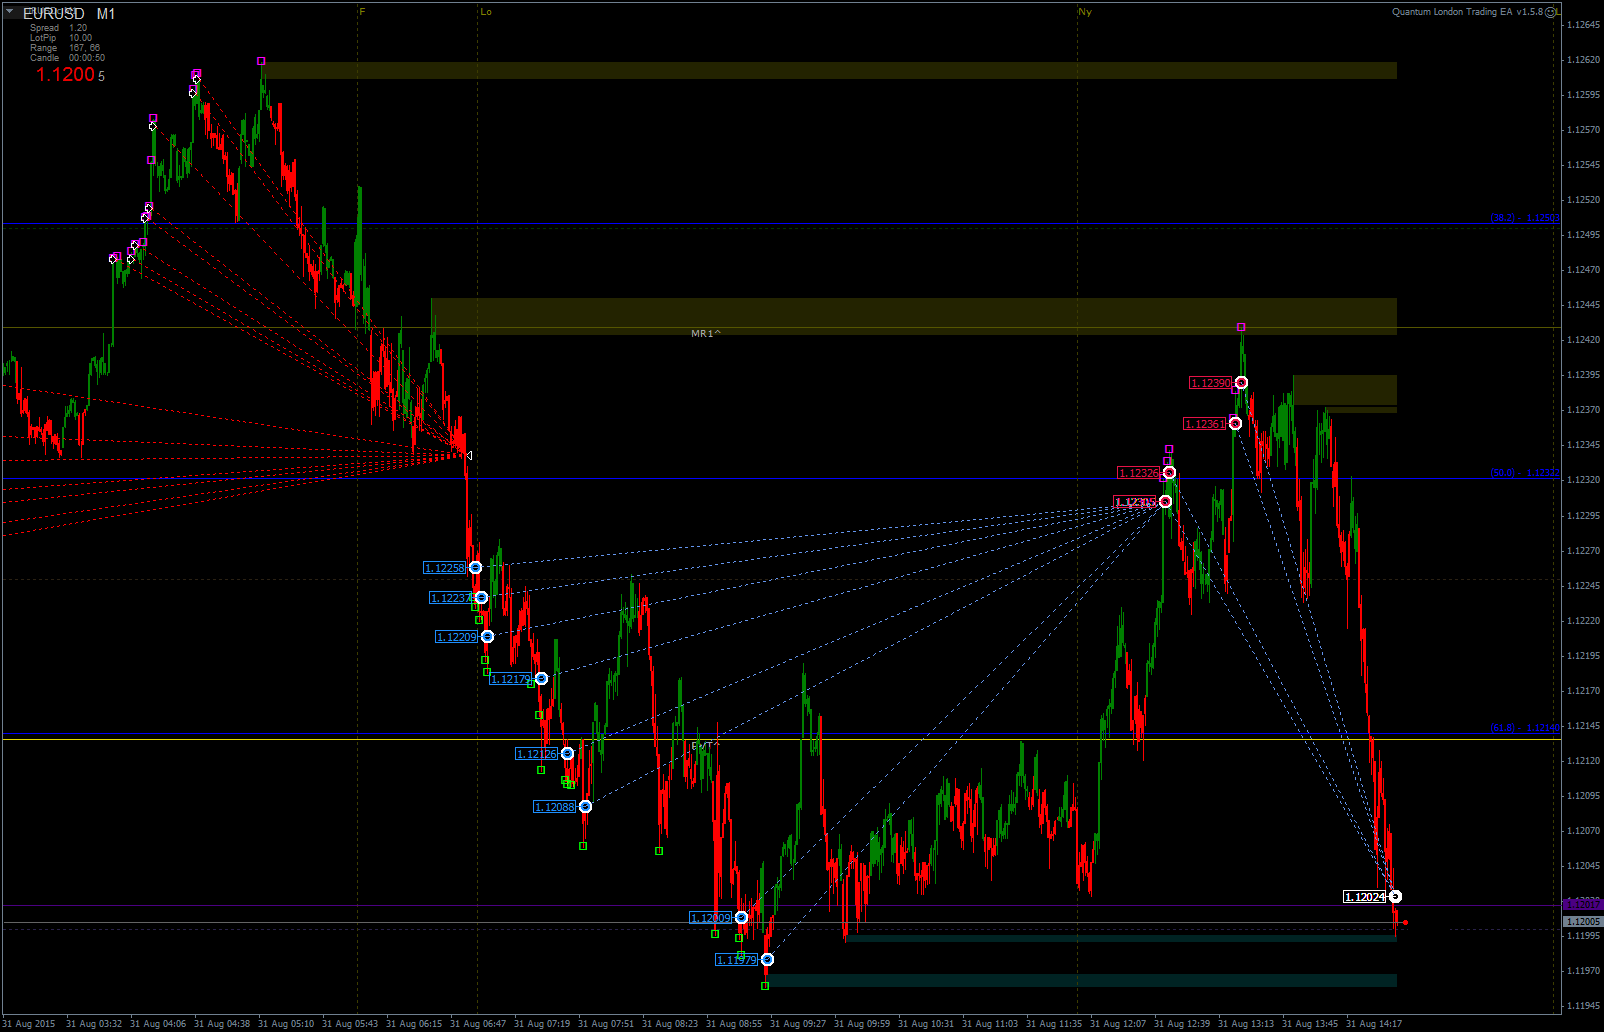Select the Spread 1.20 info line
The image size is (1604, 1032).
click(x=58, y=28)
